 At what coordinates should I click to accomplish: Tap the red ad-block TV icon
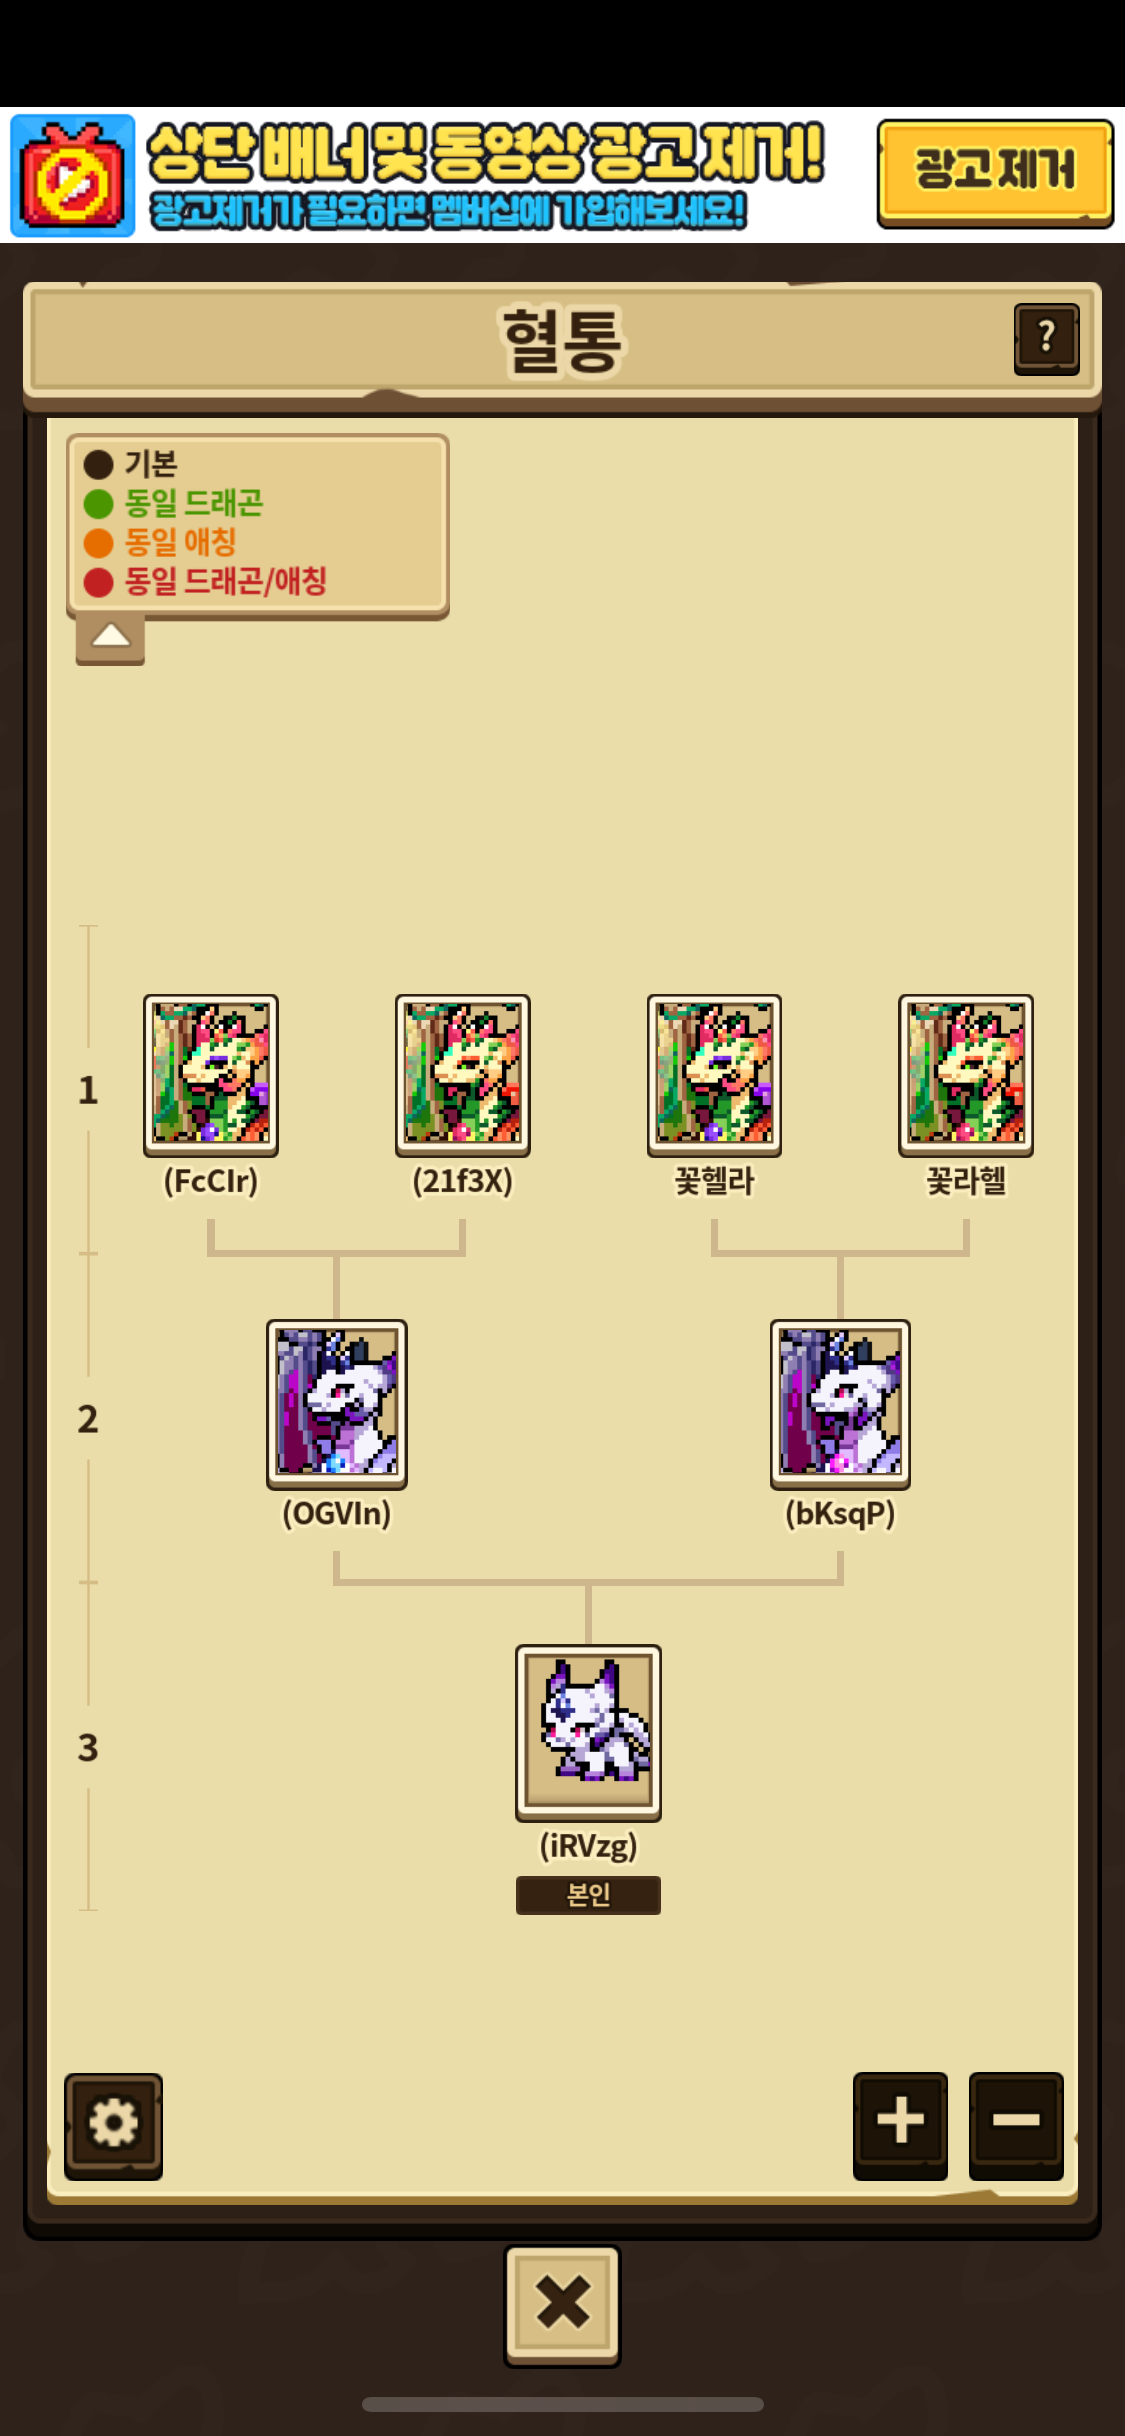tap(72, 176)
